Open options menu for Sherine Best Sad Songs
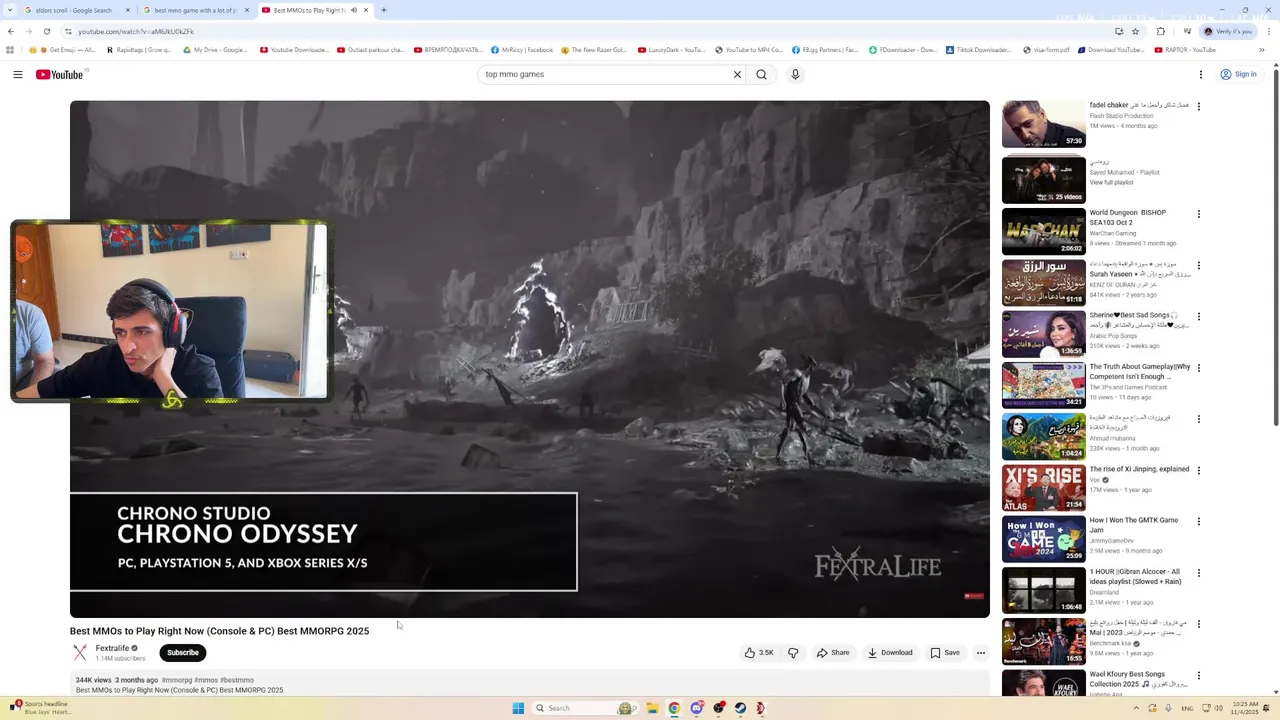This screenshot has height=720, width=1280. (1199, 317)
